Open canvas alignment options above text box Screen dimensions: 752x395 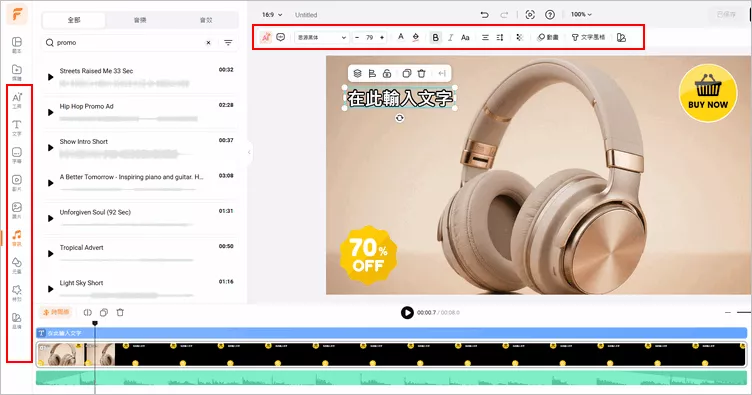(372, 73)
